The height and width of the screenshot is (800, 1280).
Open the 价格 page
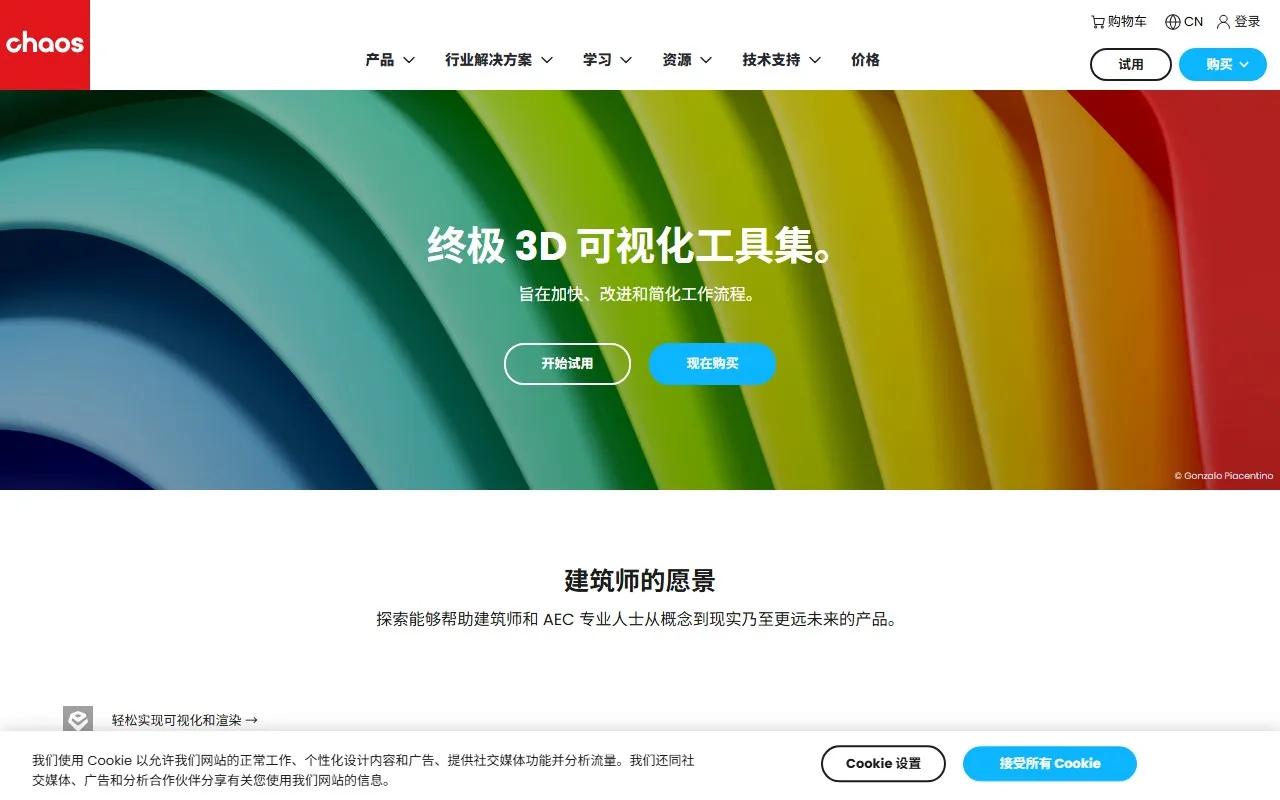[865, 60]
